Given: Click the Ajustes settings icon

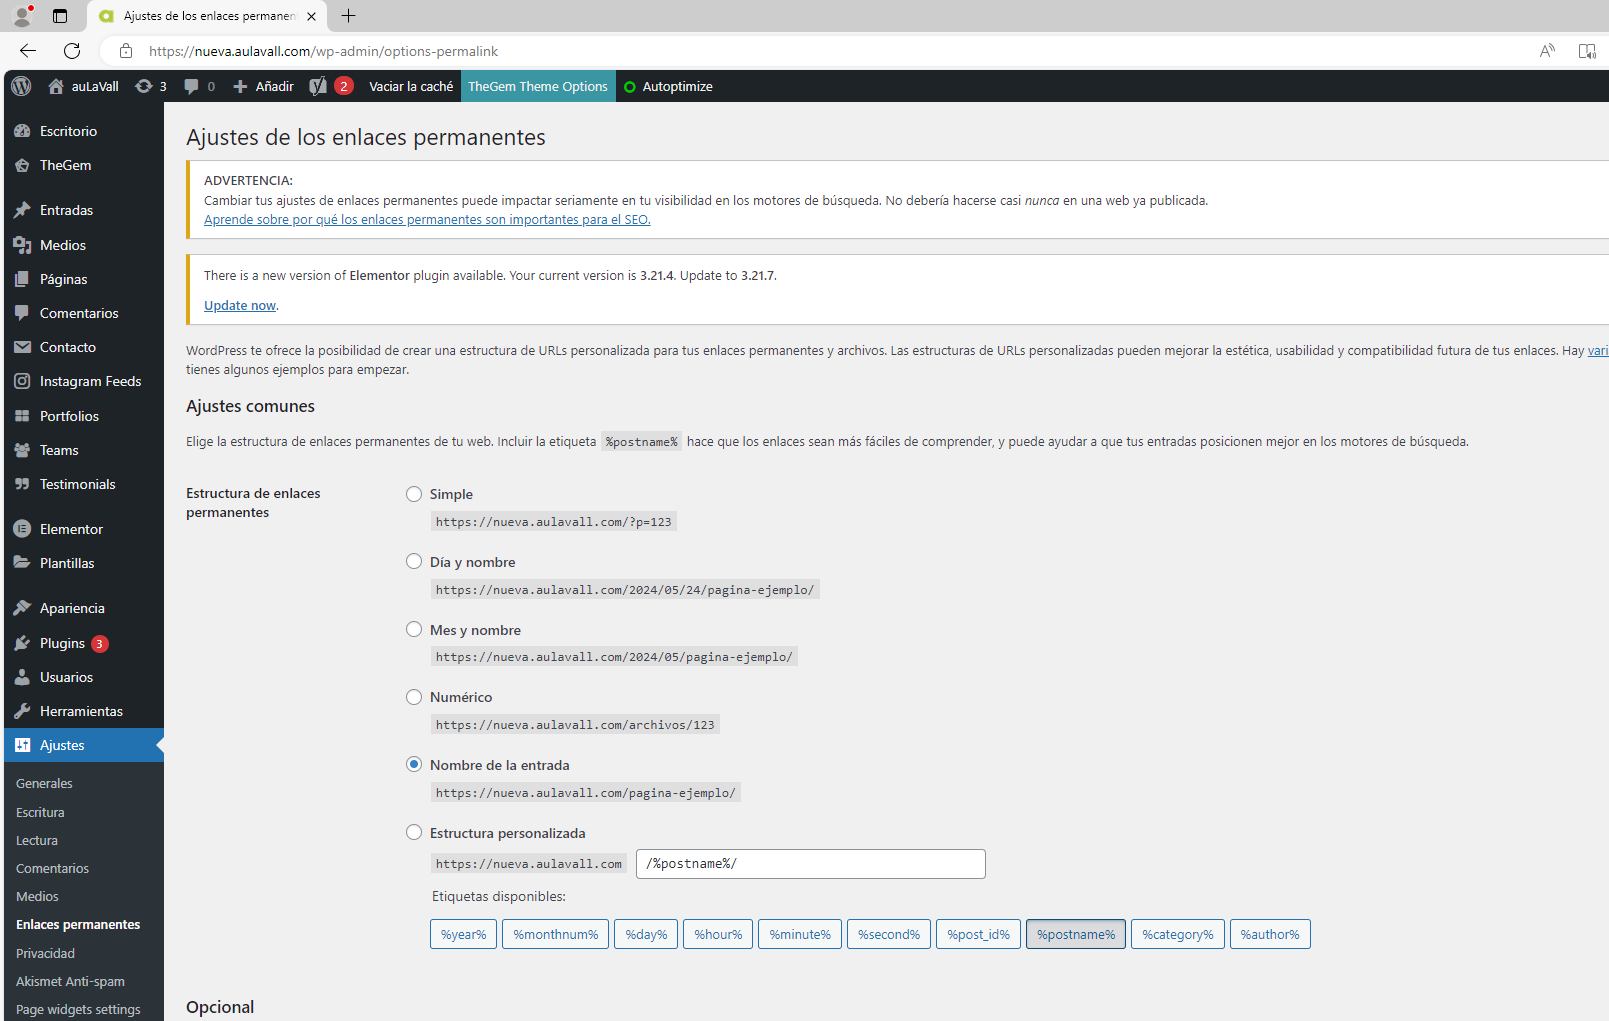Looking at the screenshot, I should 22,745.
